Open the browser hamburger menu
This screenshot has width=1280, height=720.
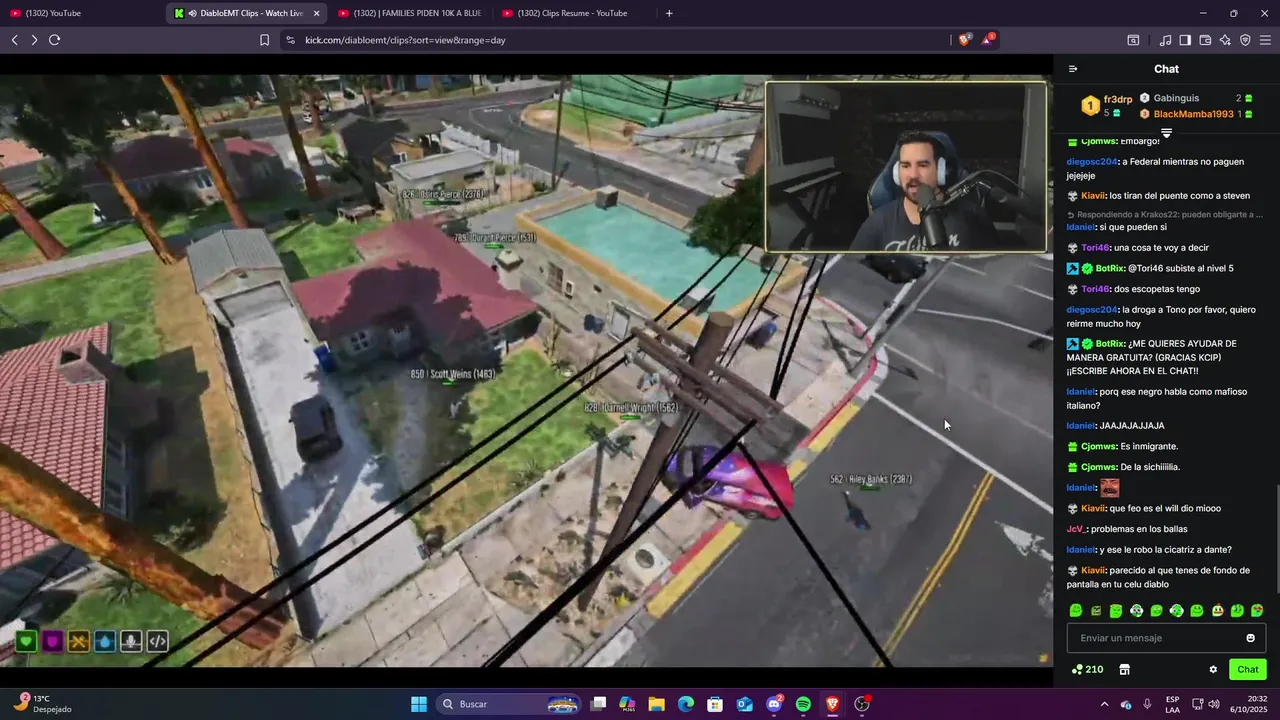pyautogui.click(x=1265, y=40)
